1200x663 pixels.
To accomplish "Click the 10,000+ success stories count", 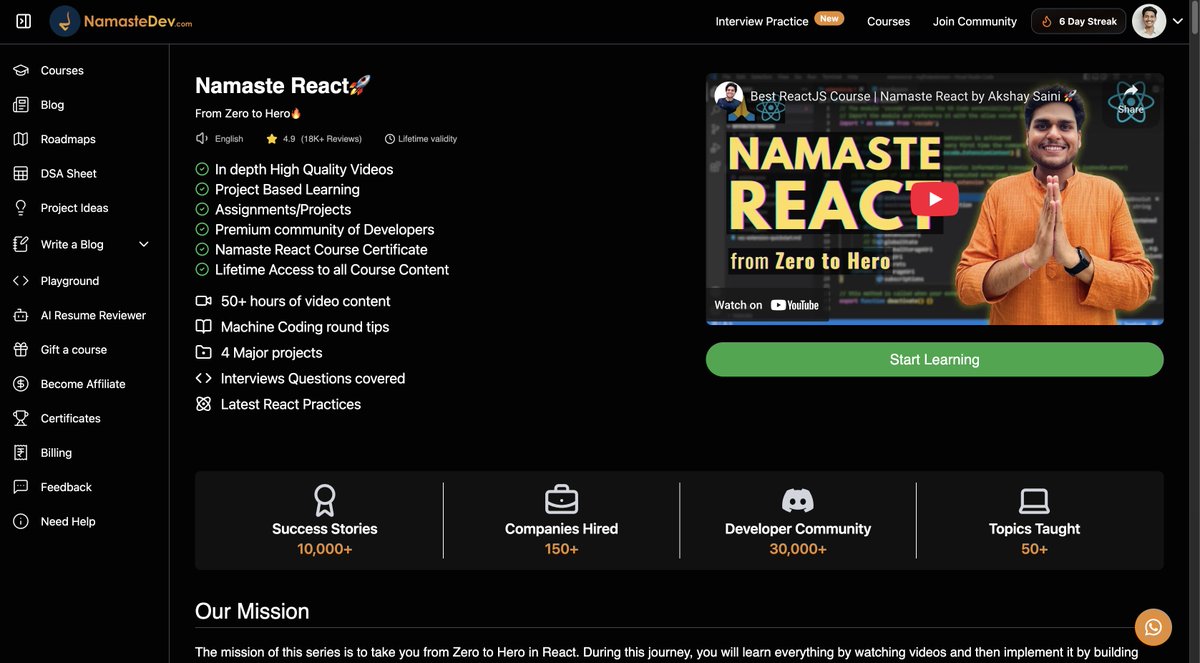I will point(325,549).
